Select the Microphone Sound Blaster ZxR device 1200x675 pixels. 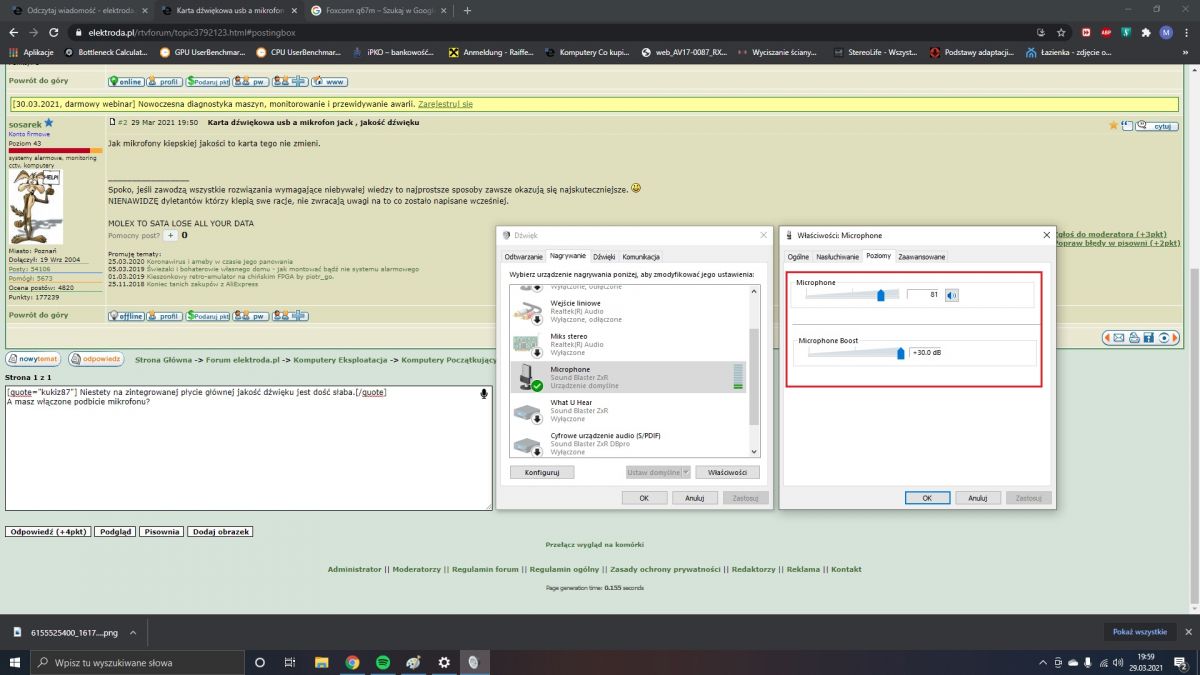pyautogui.click(x=628, y=377)
